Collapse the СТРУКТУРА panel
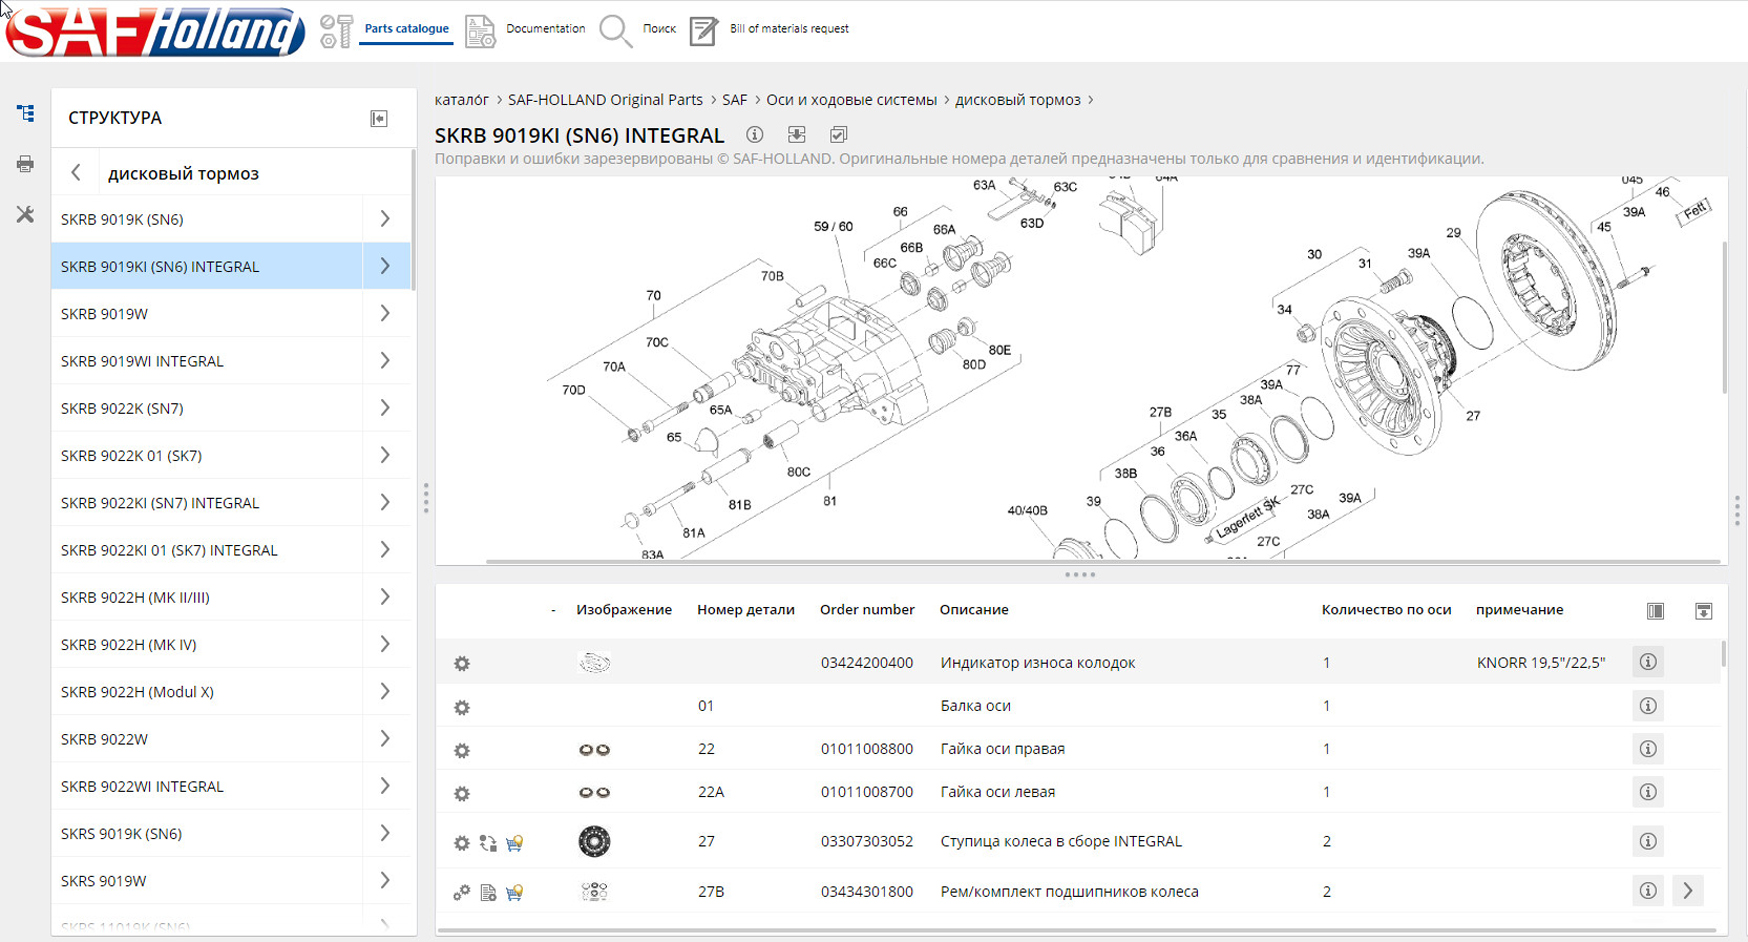The height and width of the screenshot is (942, 1748). coord(379,119)
